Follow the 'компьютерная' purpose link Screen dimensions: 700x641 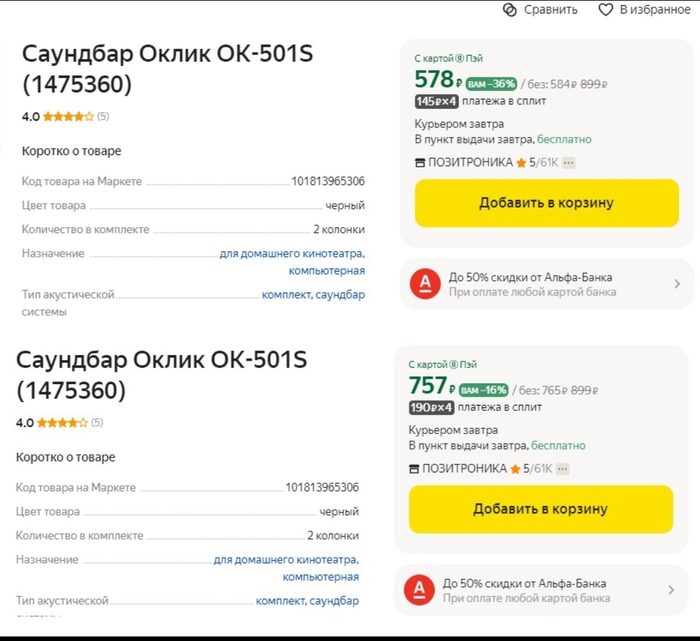coord(326,271)
